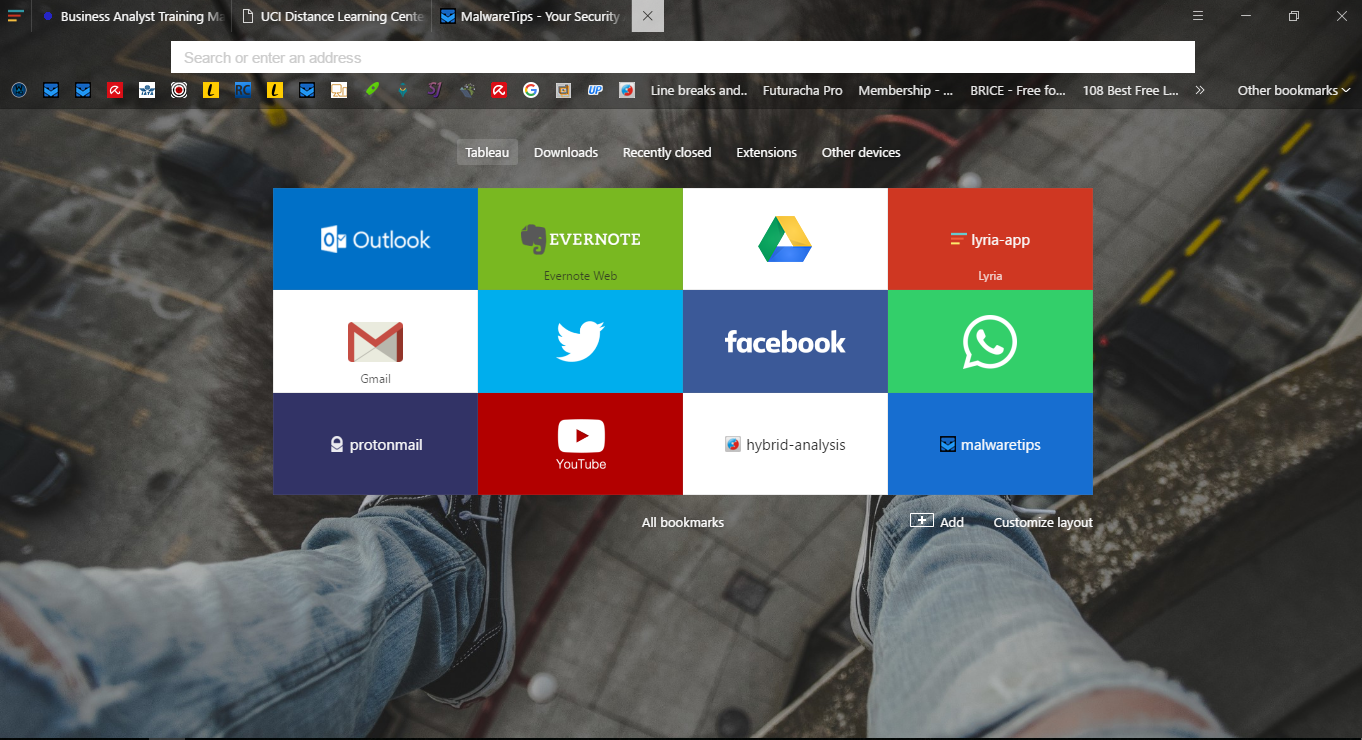
Task: Add a new tile with Add
Action: (937, 522)
